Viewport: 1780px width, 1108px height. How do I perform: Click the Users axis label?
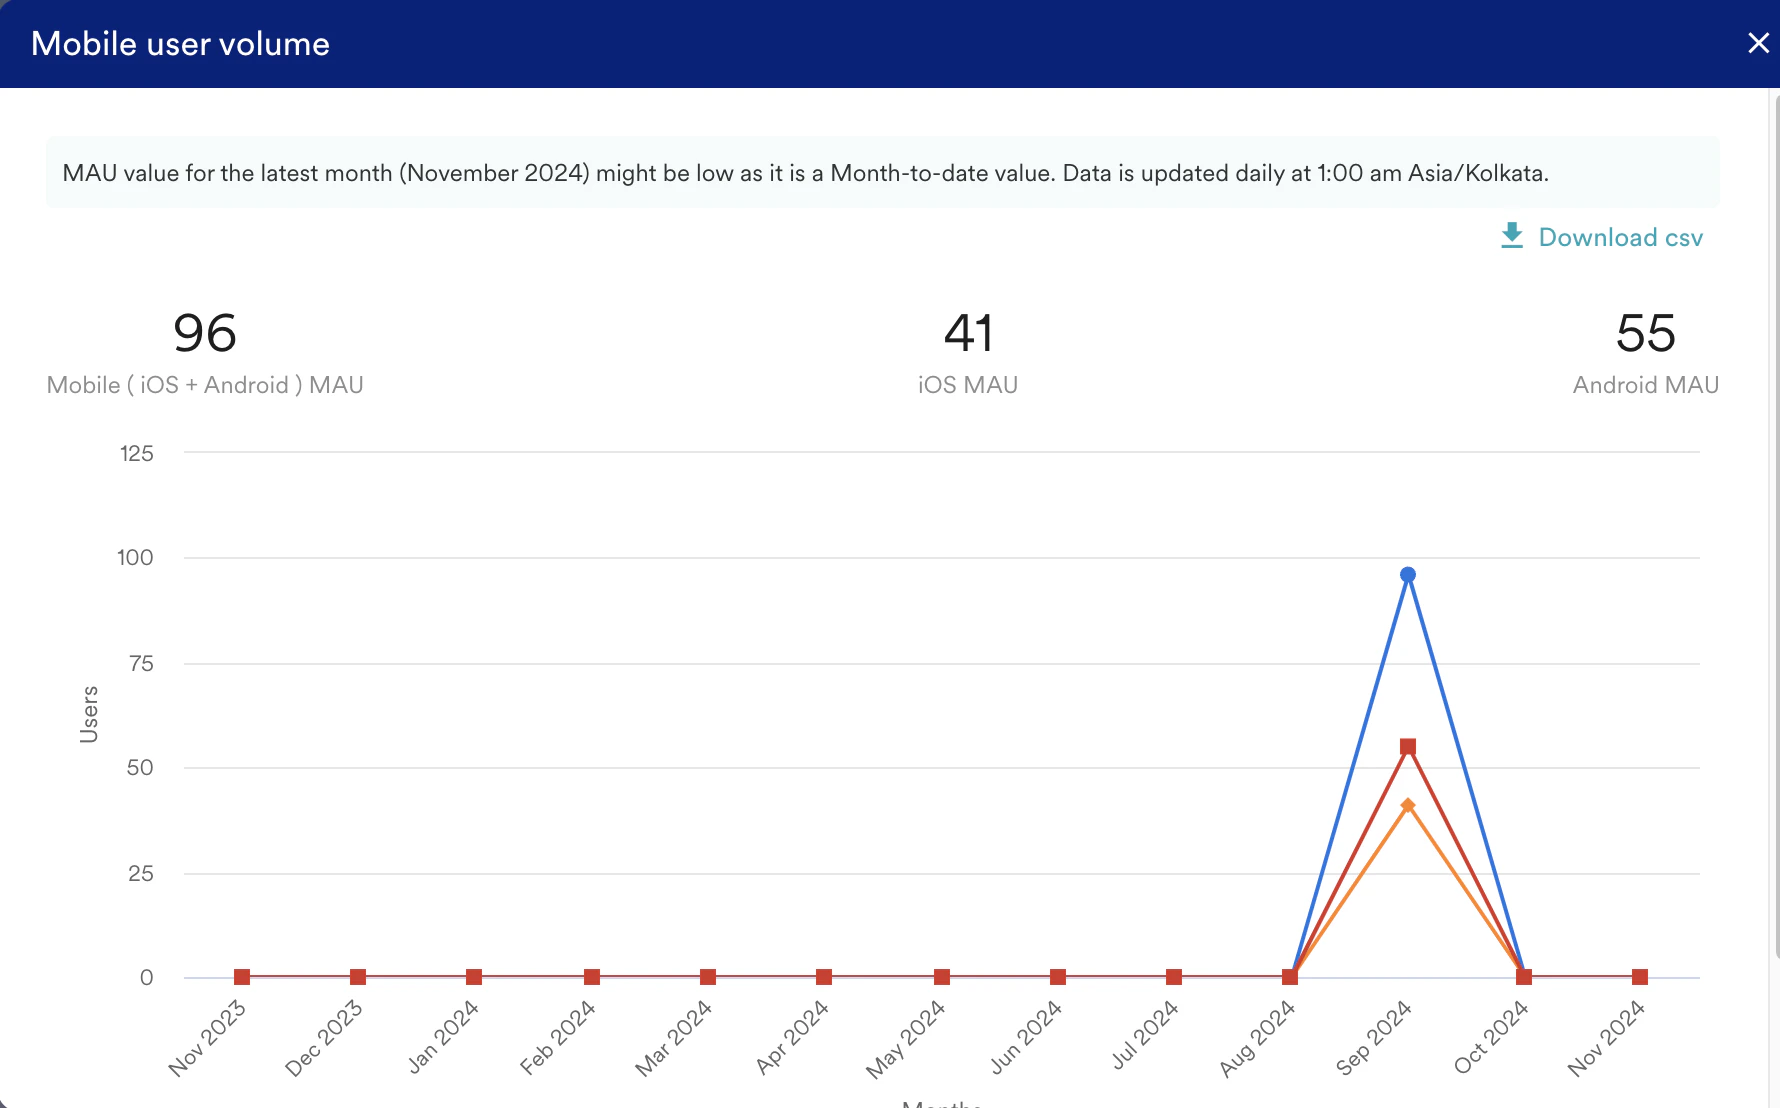coord(89,712)
